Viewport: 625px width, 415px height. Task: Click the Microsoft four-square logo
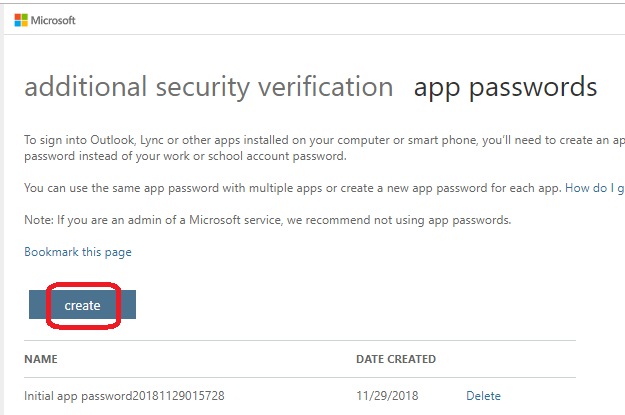coord(21,20)
